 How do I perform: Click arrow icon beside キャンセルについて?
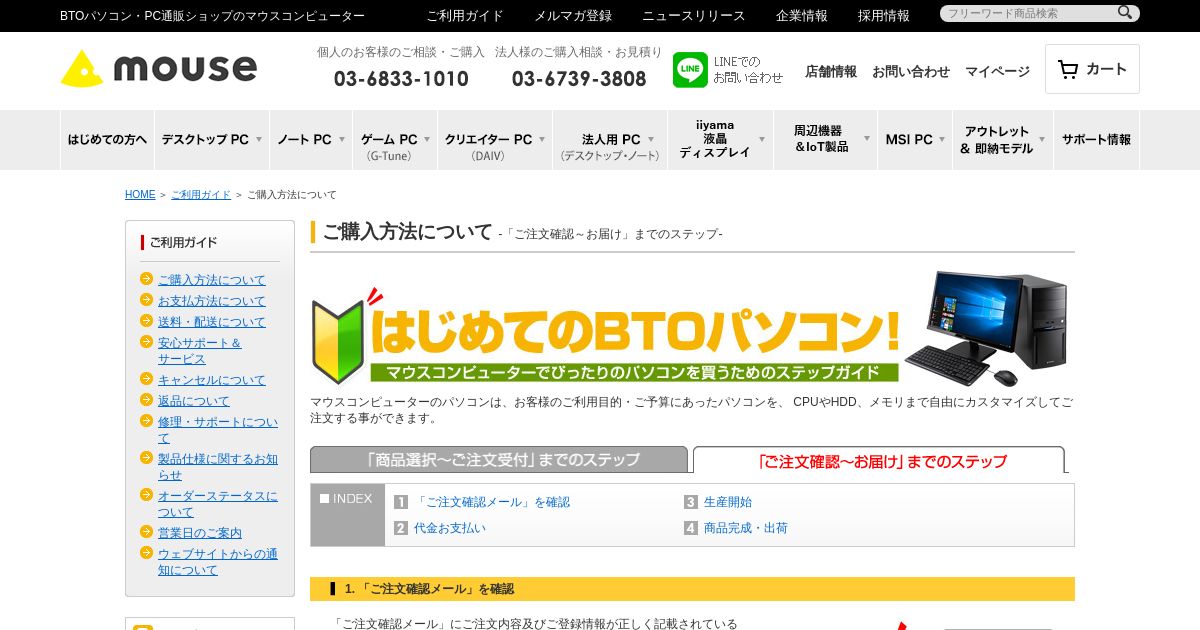147,379
